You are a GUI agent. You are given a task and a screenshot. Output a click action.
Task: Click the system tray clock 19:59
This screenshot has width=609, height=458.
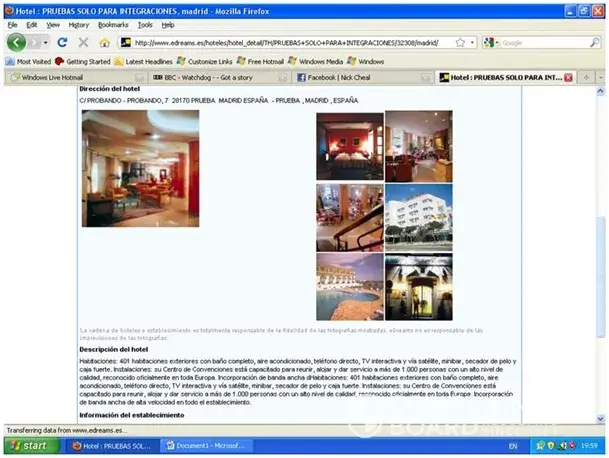point(589,446)
